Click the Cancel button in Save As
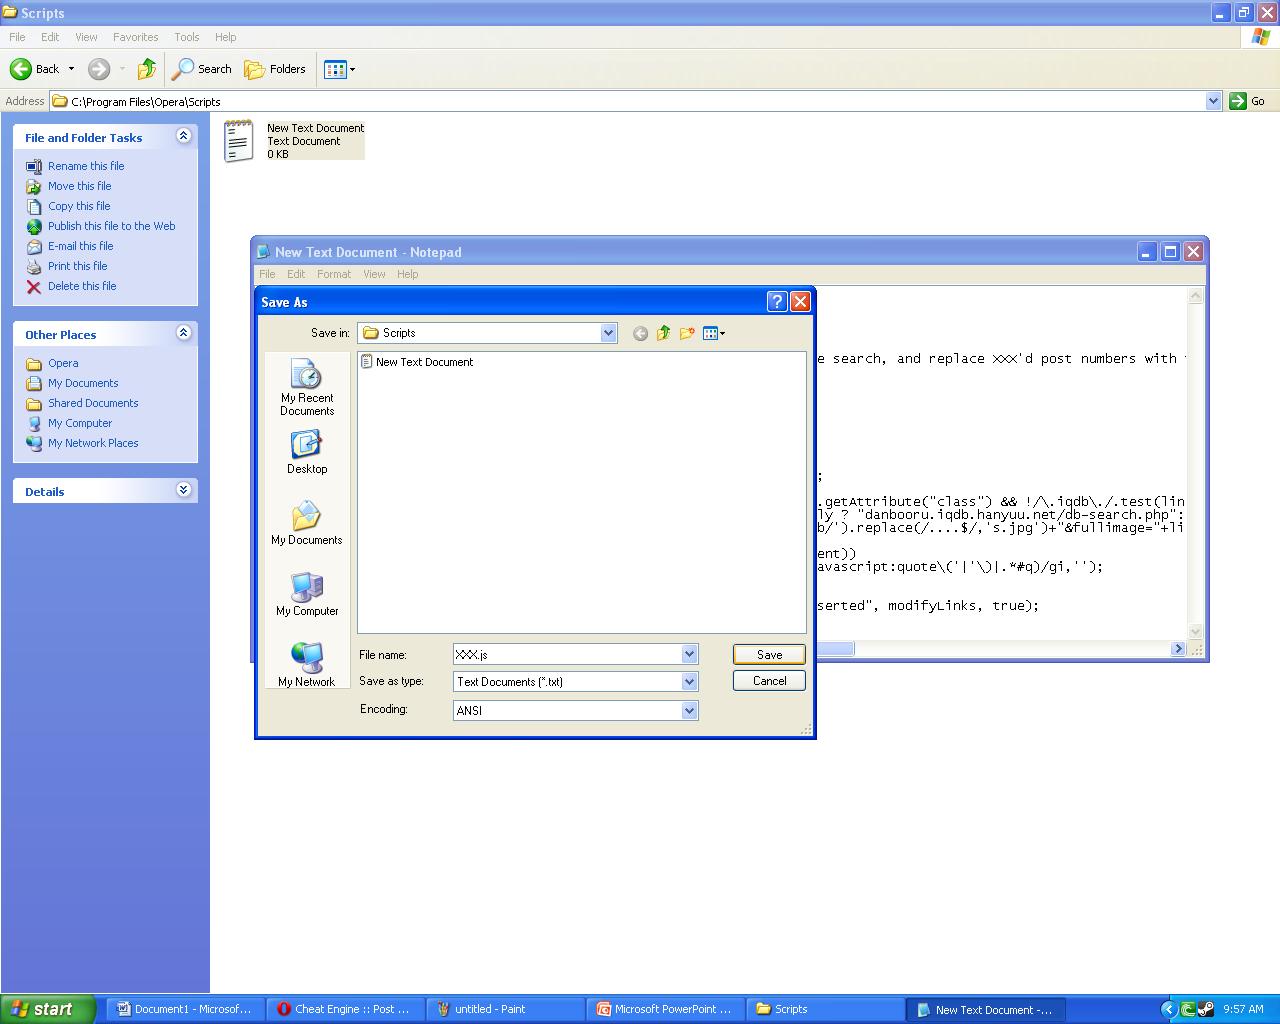The height and width of the screenshot is (1024, 1280). click(x=769, y=681)
